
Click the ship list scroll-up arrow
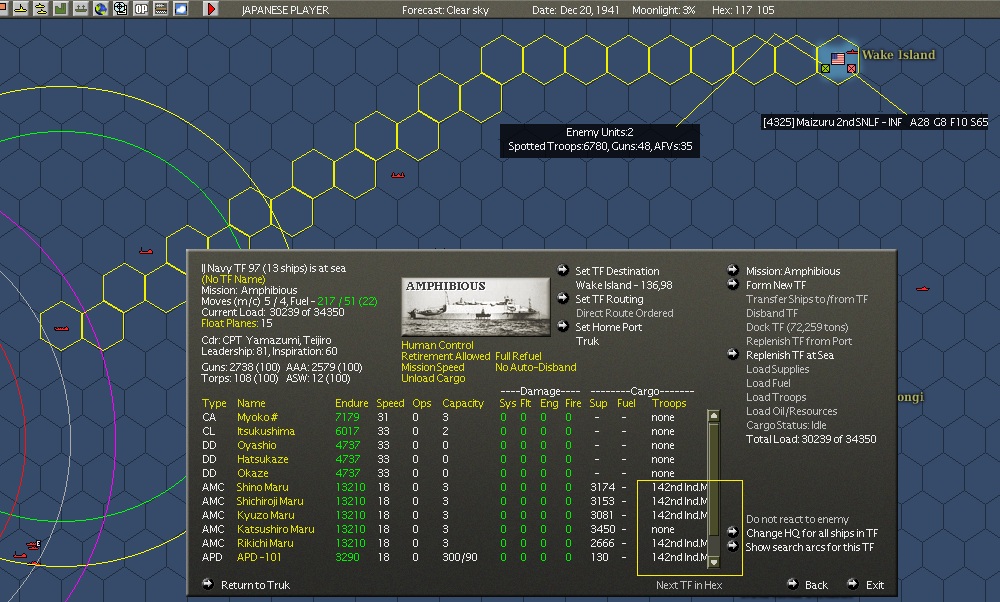(714, 416)
